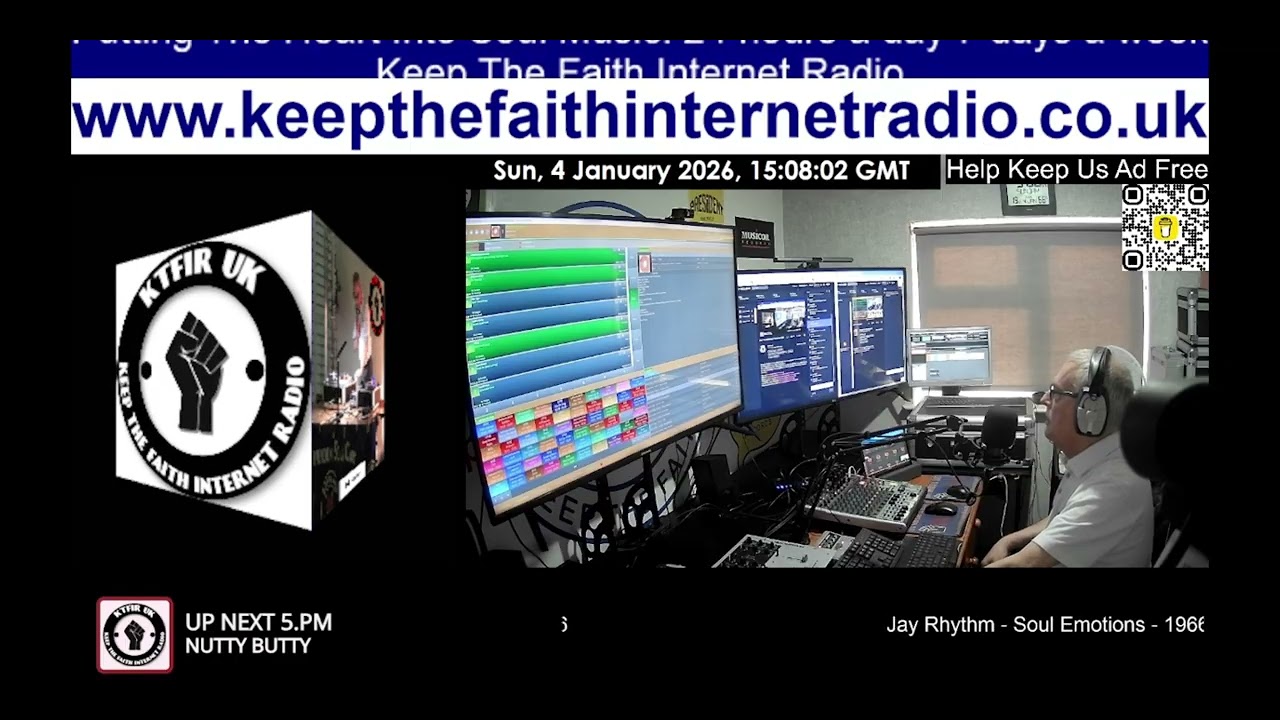Click the Help Keep Us Ad Free text
Image resolution: width=1280 pixels, height=720 pixels.
[x=1076, y=170]
